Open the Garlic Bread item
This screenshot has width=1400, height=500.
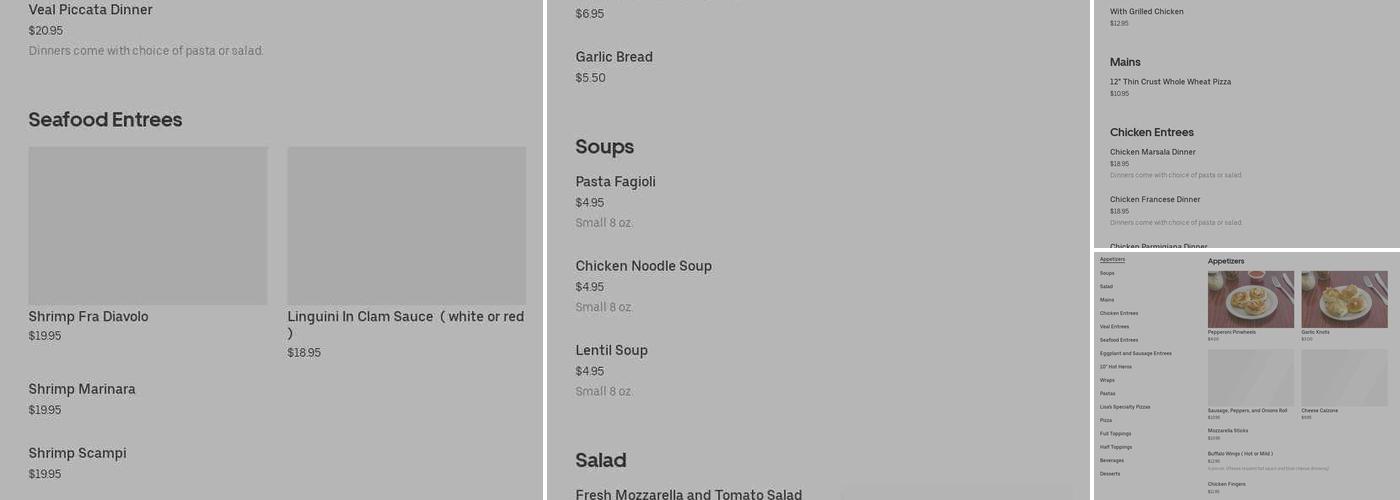point(614,57)
